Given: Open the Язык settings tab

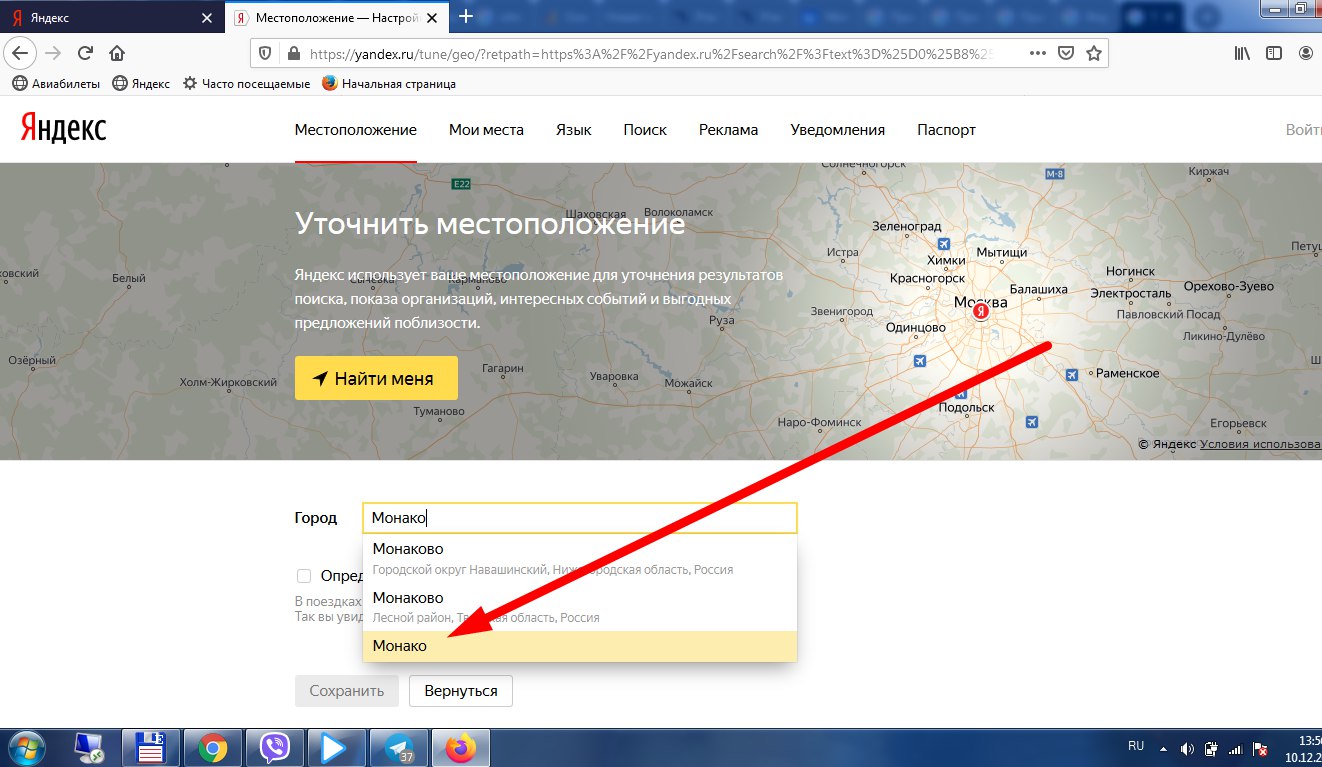Looking at the screenshot, I should pos(573,130).
